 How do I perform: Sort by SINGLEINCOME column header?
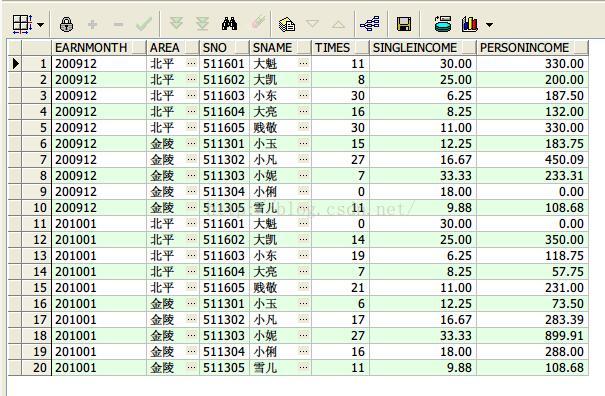(422, 48)
